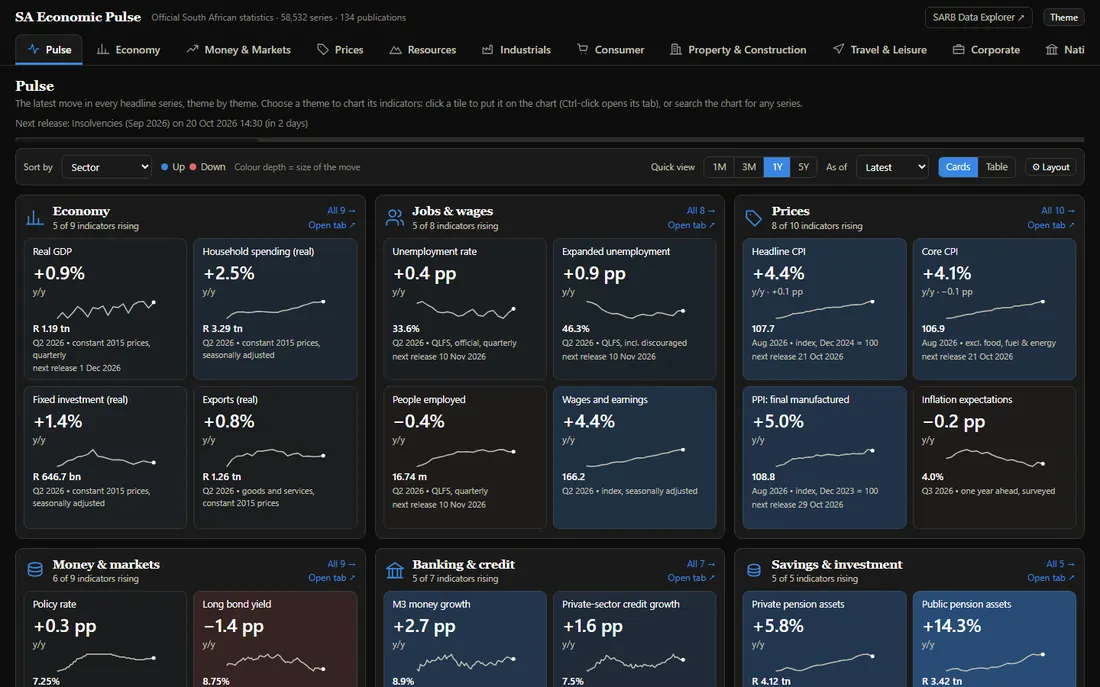The width and height of the screenshot is (1100, 687).
Task: Switch quick view to 3M
Action: click(749, 167)
